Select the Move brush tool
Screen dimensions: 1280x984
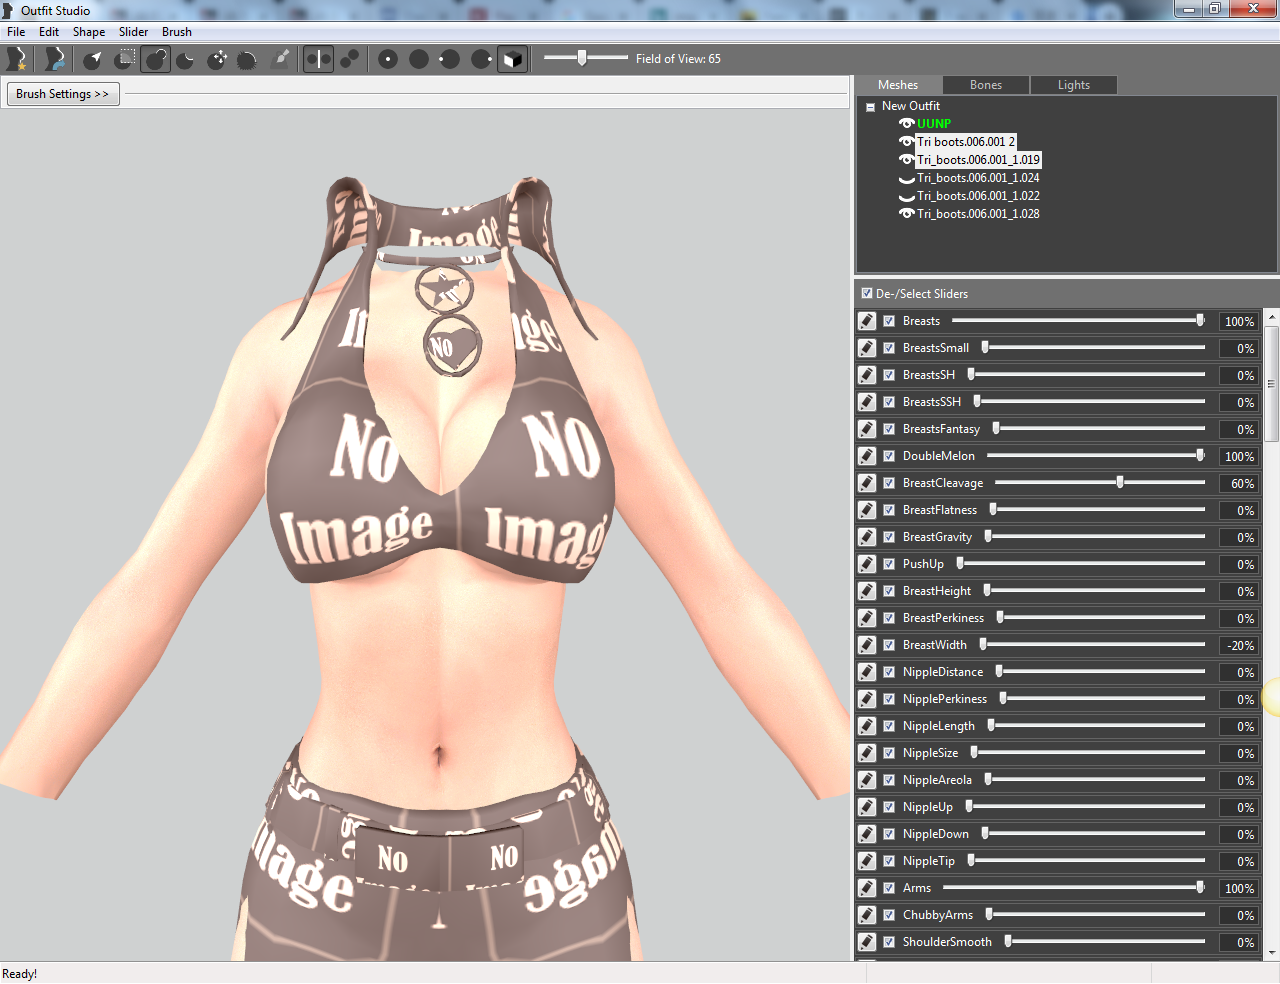218,59
